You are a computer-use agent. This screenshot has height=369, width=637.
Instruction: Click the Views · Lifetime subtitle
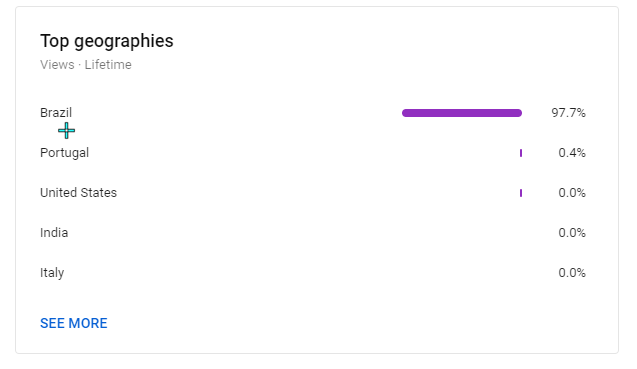(x=86, y=65)
